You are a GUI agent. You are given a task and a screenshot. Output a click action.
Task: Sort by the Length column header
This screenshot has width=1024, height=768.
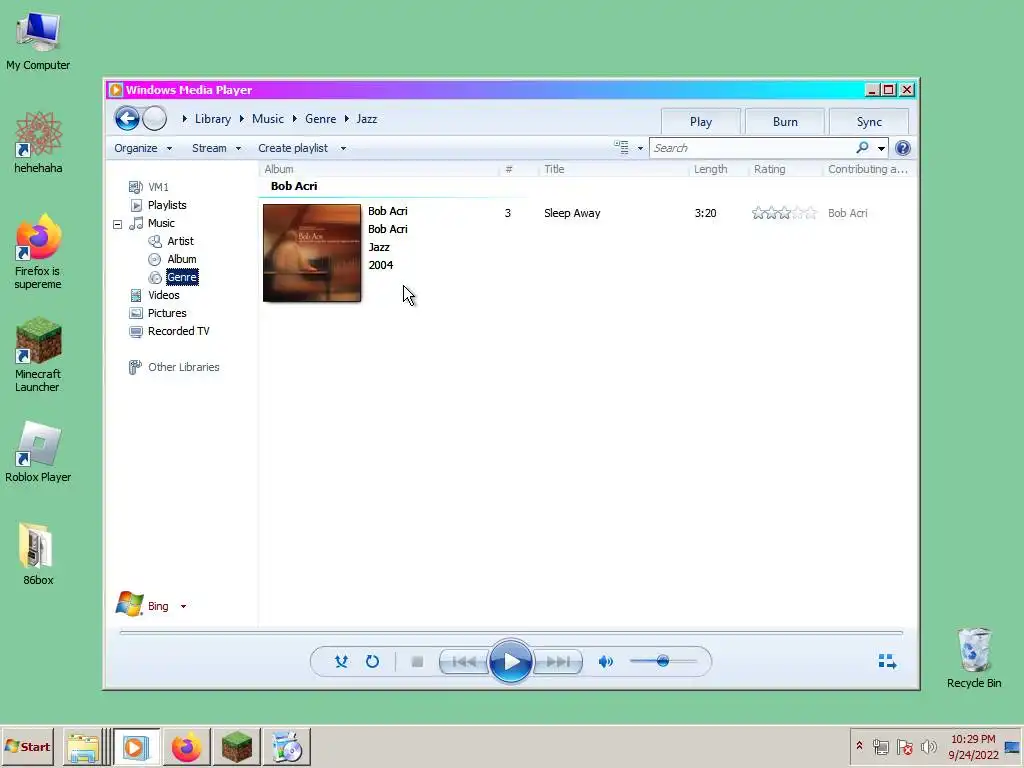711,169
